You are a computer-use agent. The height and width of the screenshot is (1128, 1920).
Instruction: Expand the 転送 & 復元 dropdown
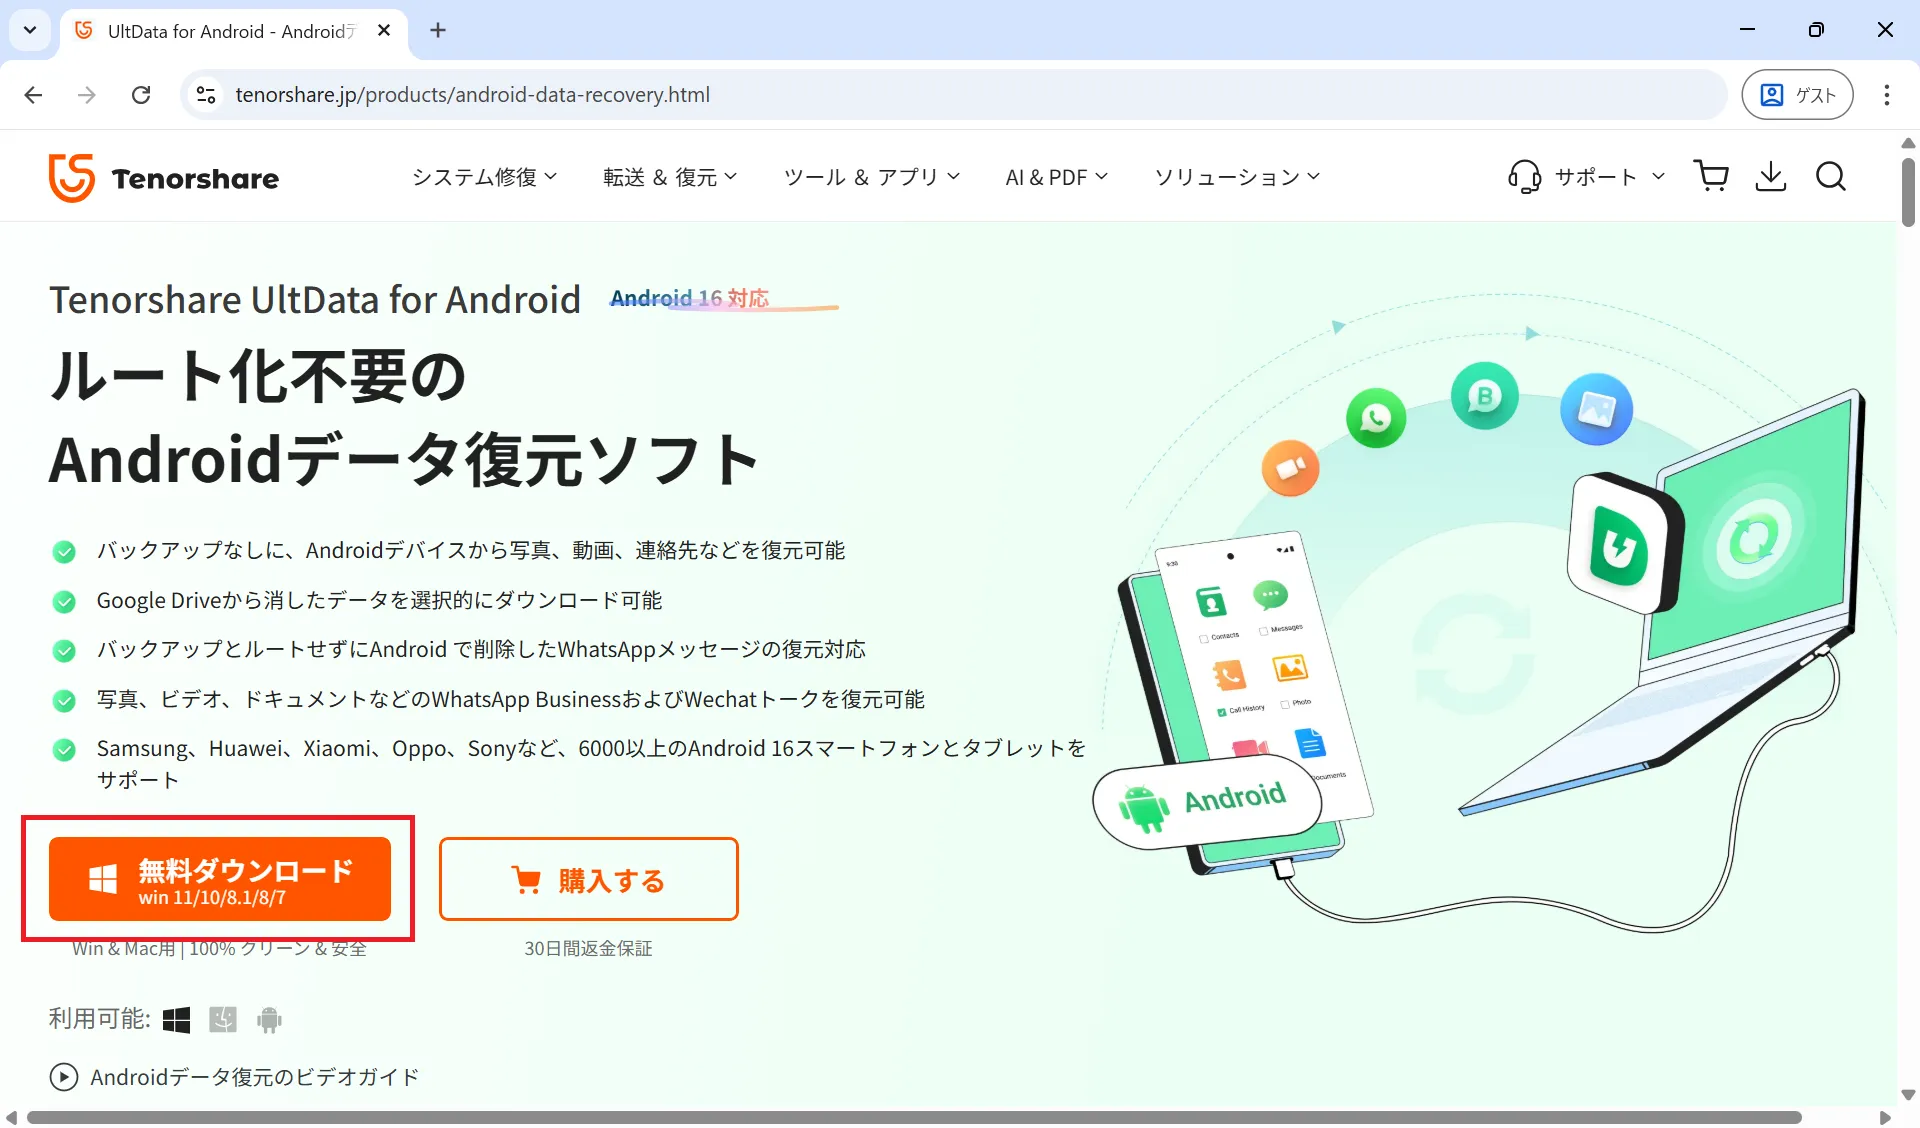click(x=669, y=176)
